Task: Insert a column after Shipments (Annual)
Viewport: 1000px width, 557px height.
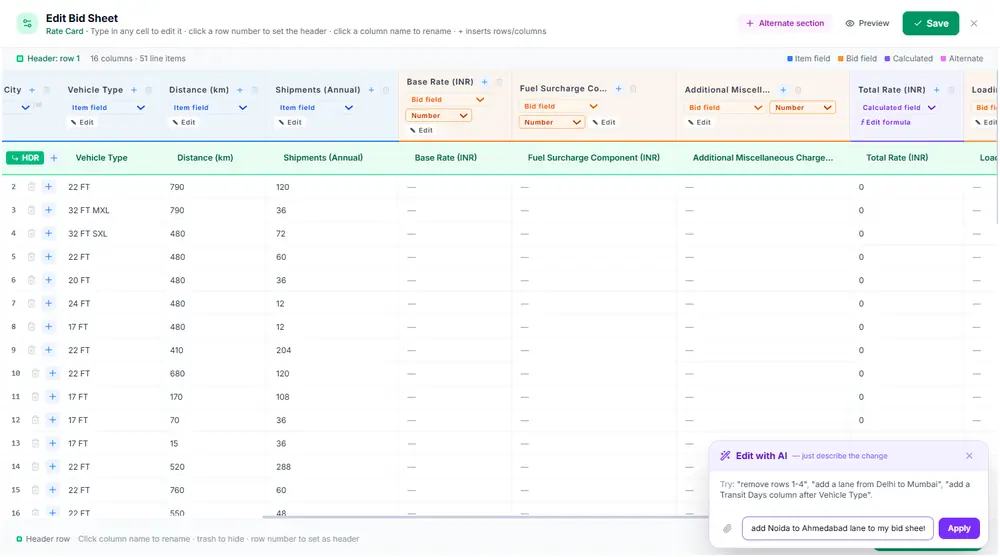Action: 371,90
